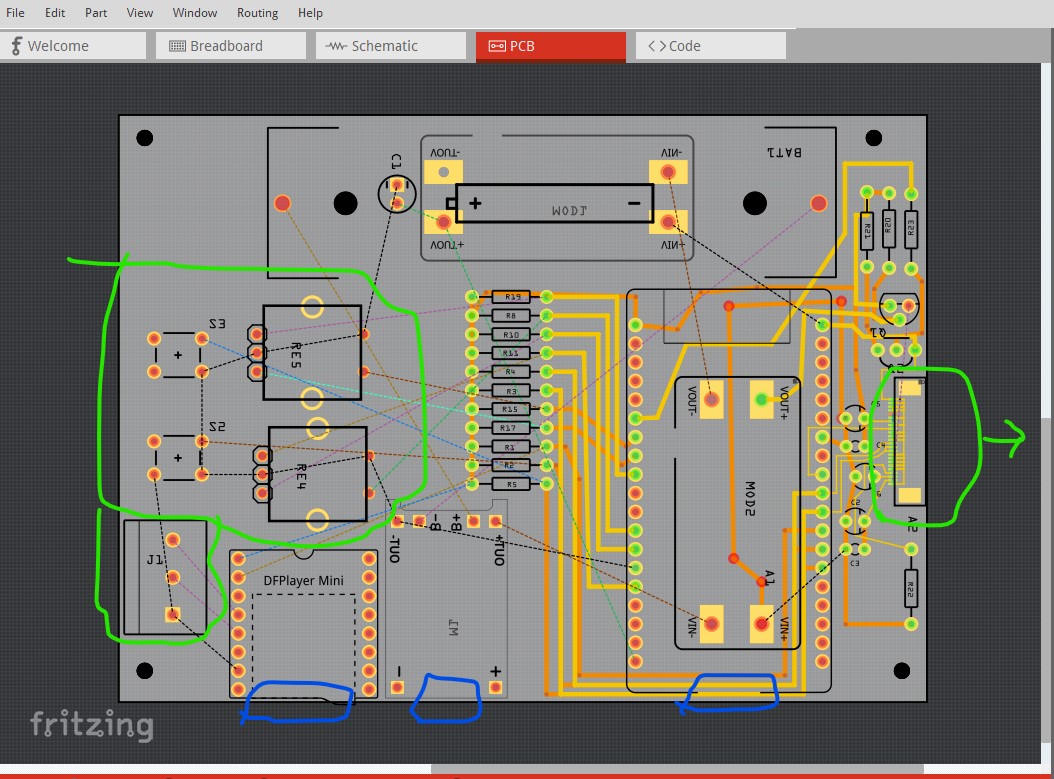Select the DFPlayer Mini footprint
This screenshot has height=779, width=1054.
click(303, 620)
